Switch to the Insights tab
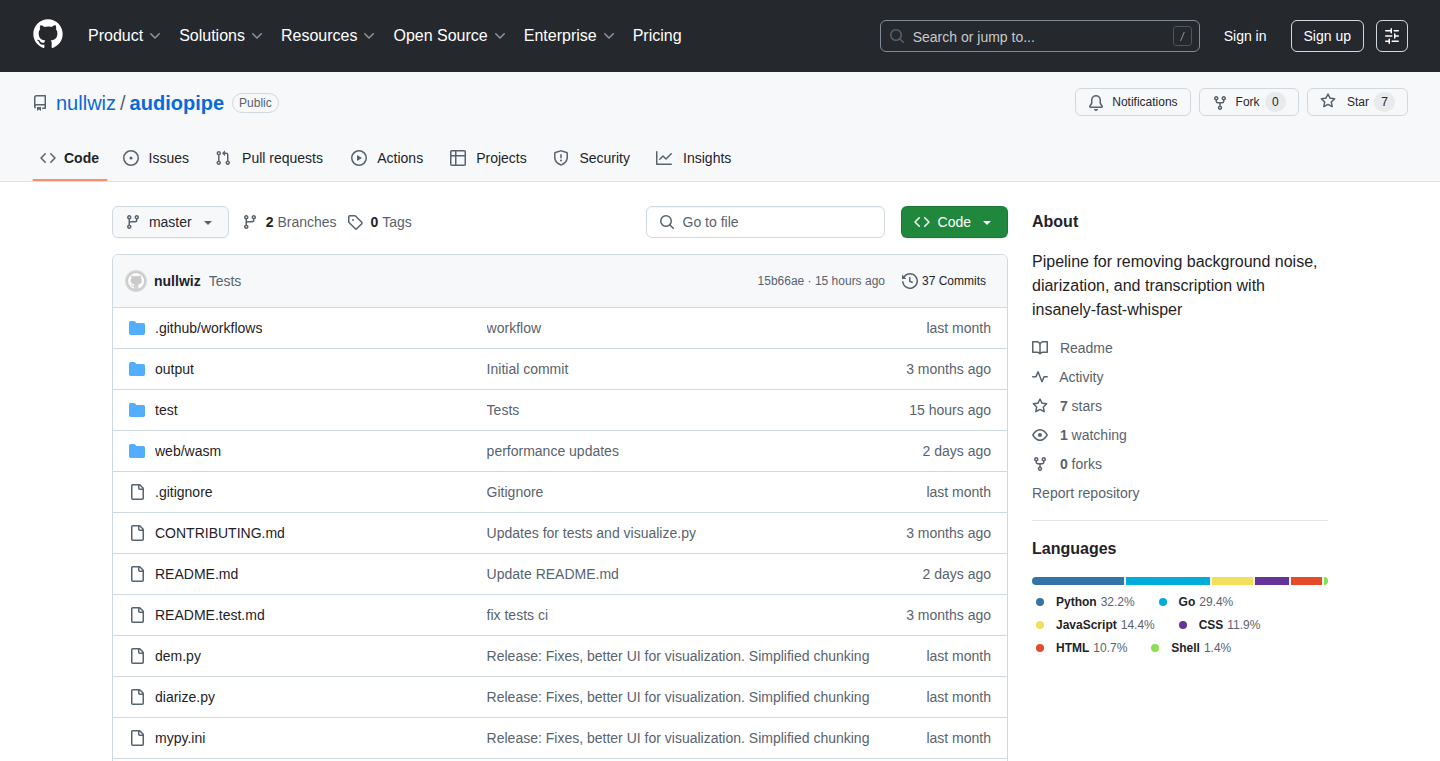 point(694,158)
